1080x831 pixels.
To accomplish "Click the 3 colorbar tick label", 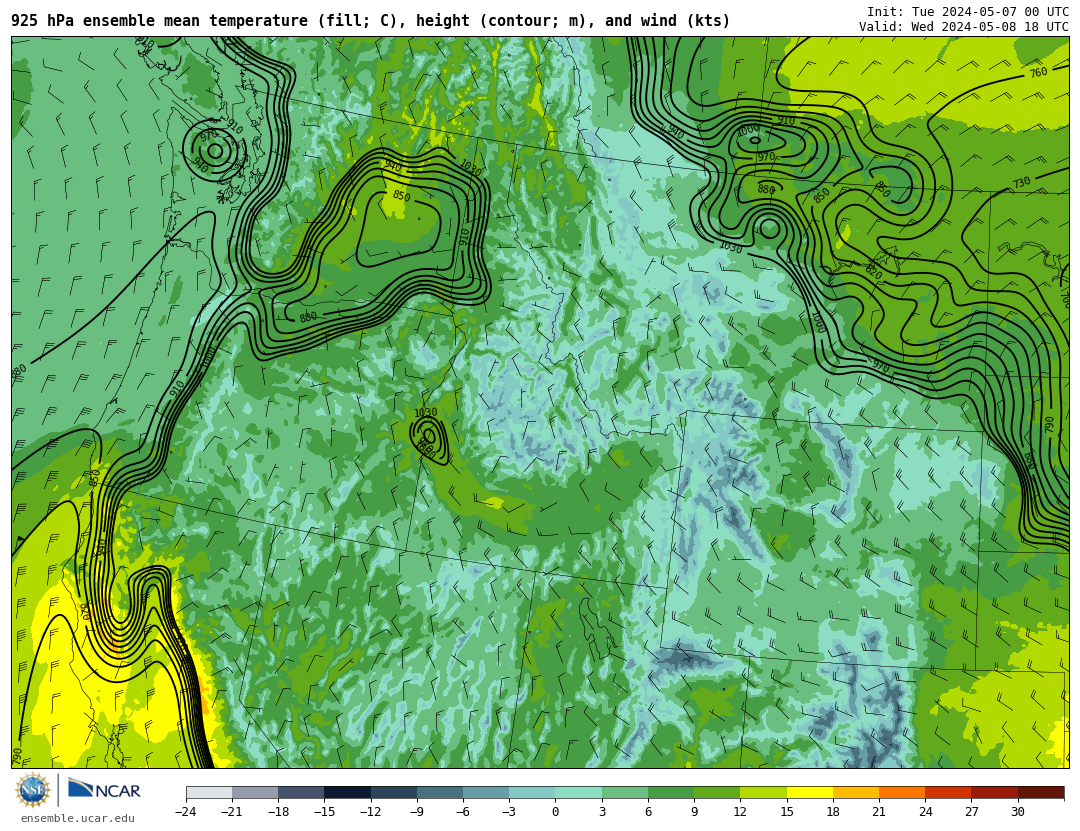I will click(602, 812).
